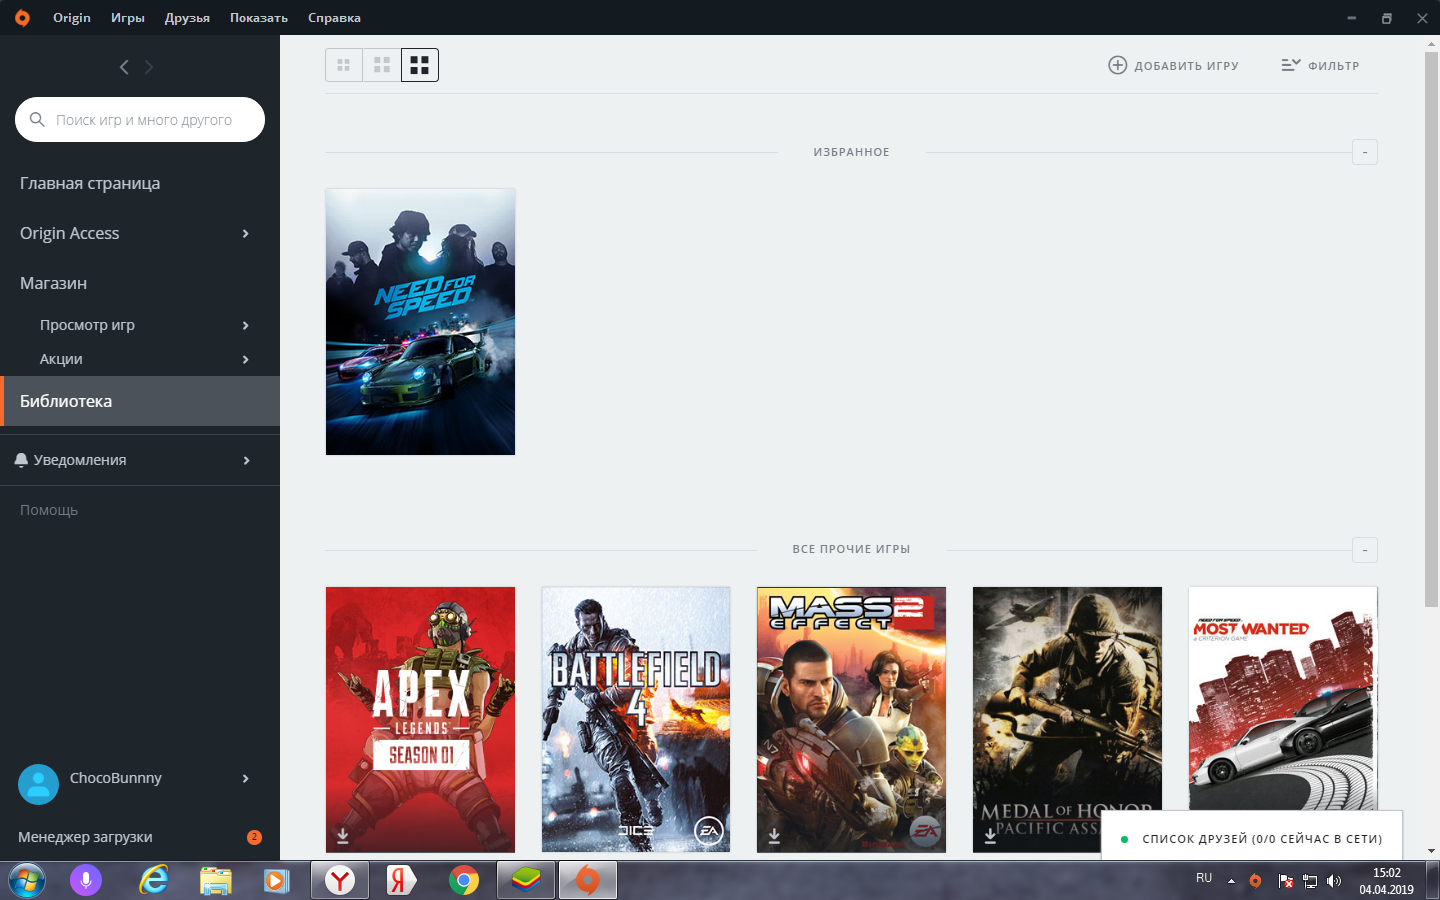Open the red Я Yandex icon in taskbar
Image resolution: width=1440 pixels, height=900 pixels.
[401, 881]
